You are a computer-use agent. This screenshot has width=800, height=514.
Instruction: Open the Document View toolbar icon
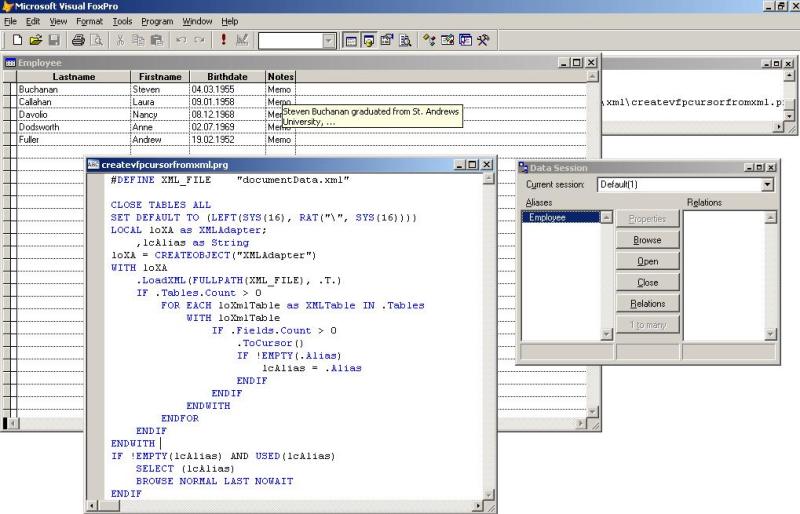pos(405,40)
